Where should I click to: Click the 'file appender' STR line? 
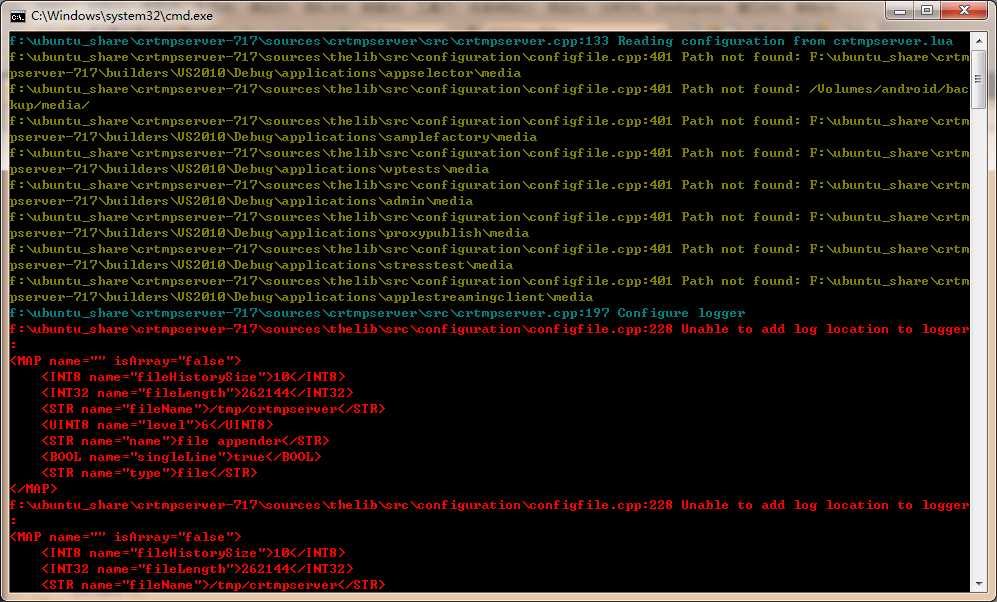[x=185, y=441]
